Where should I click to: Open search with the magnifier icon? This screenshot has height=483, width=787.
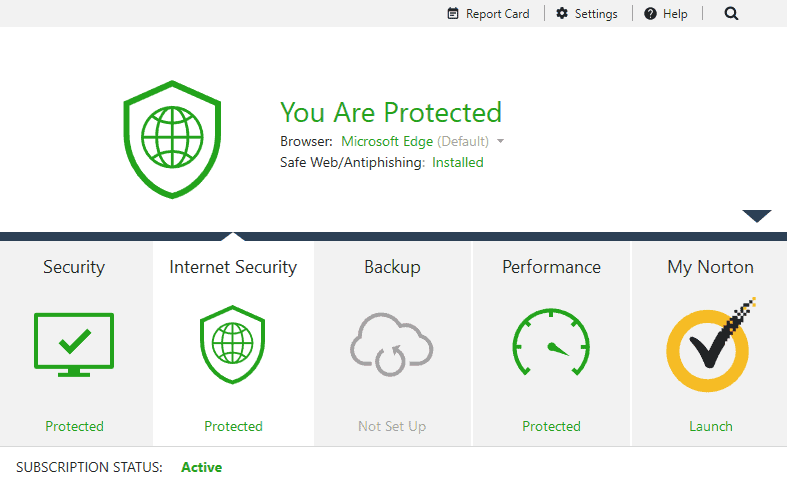click(731, 14)
